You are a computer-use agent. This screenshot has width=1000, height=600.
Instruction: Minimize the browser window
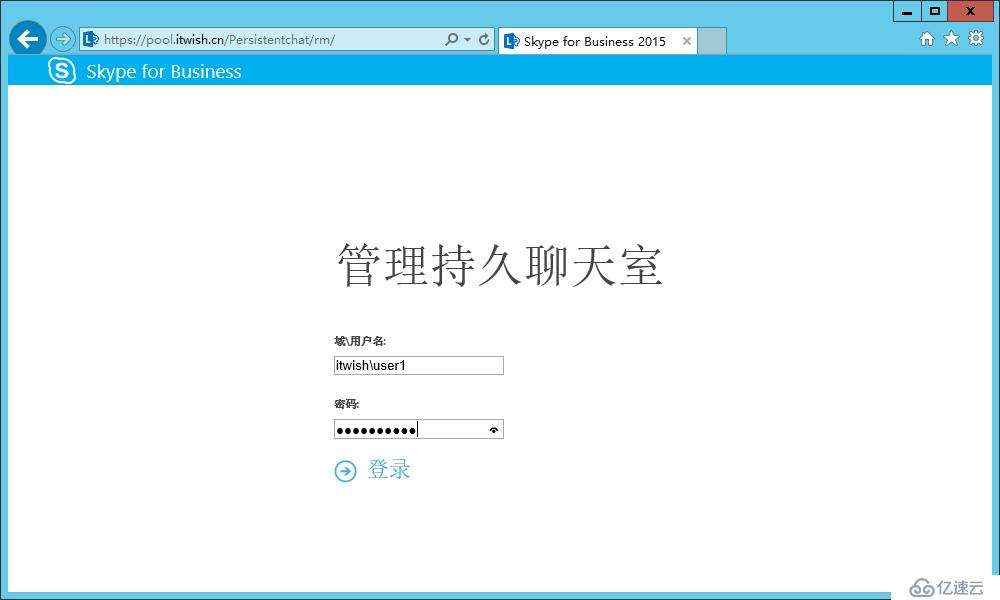pyautogui.click(x=907, y=11)
